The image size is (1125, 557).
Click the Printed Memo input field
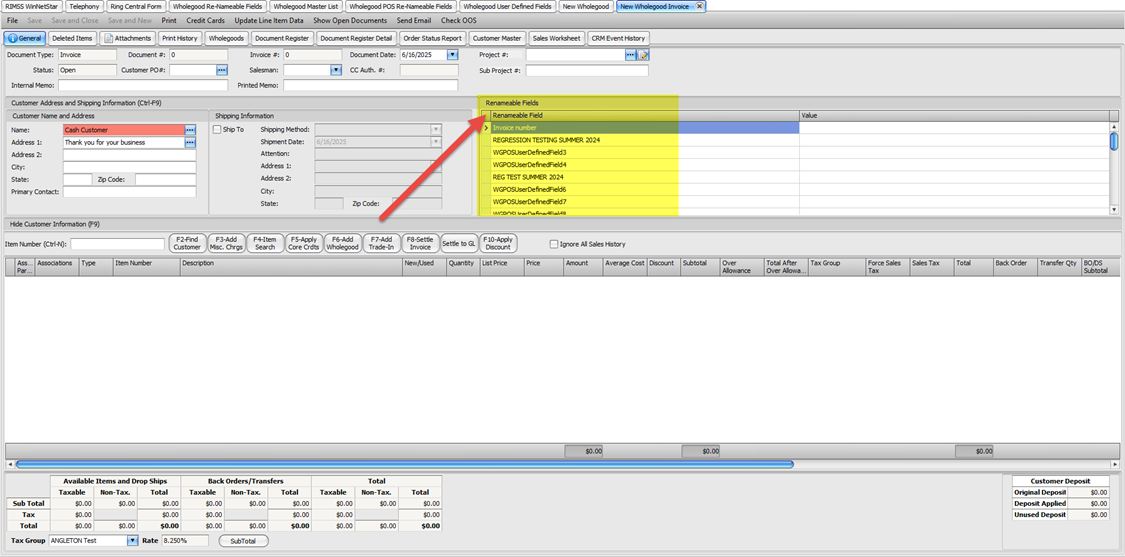370,85
